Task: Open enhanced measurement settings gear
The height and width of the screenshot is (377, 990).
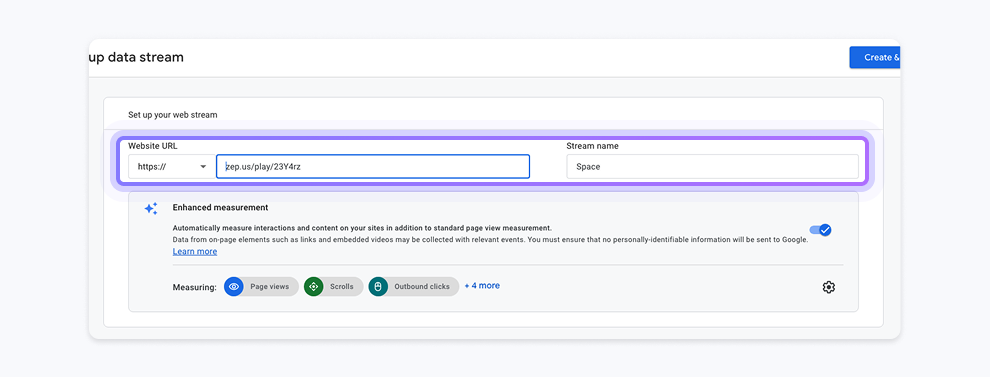Action: tap(828, 287)
